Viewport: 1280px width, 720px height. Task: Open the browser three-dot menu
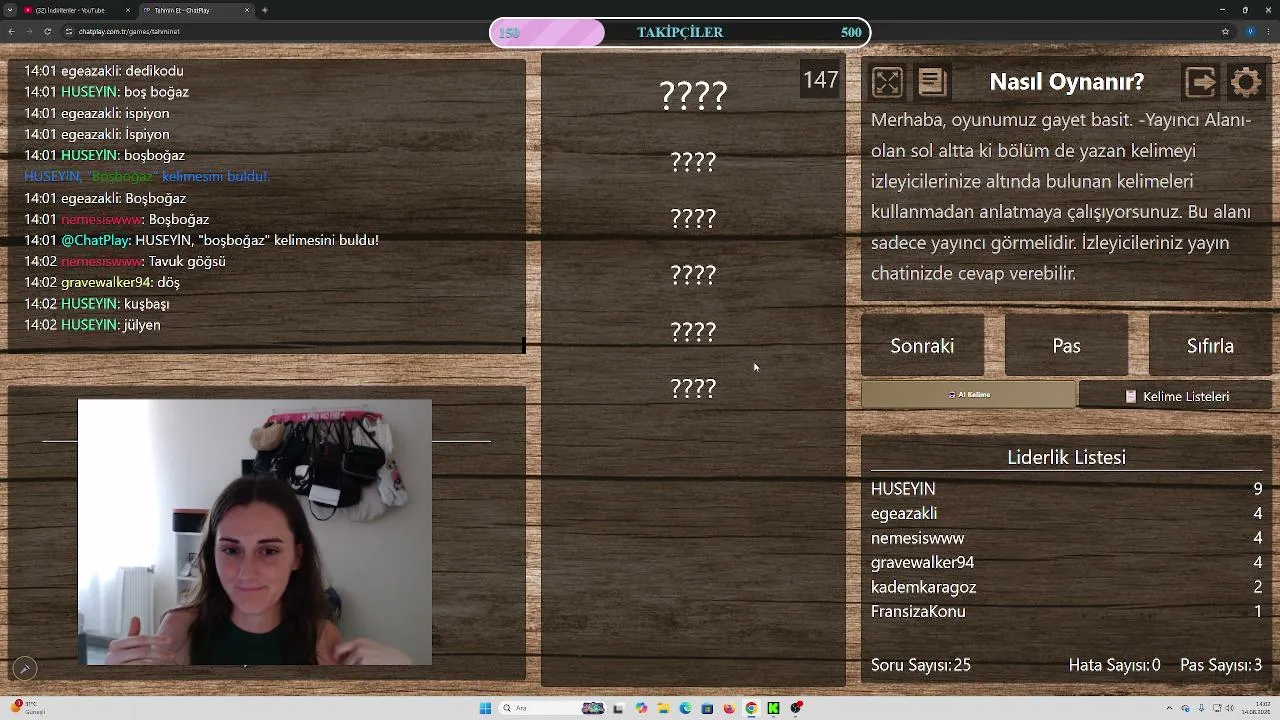tap(1270, 31)
